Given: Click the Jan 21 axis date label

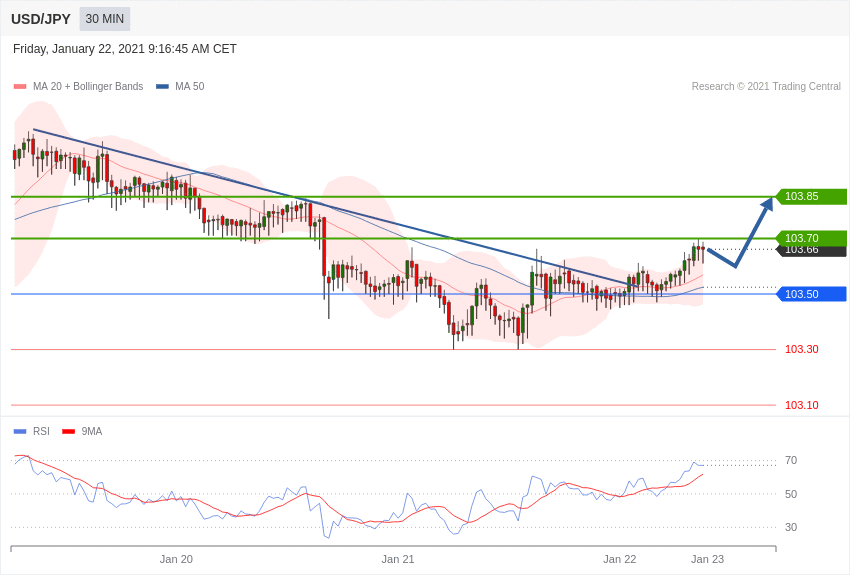Looking at the screenshot, I should [x=398, y=559].
